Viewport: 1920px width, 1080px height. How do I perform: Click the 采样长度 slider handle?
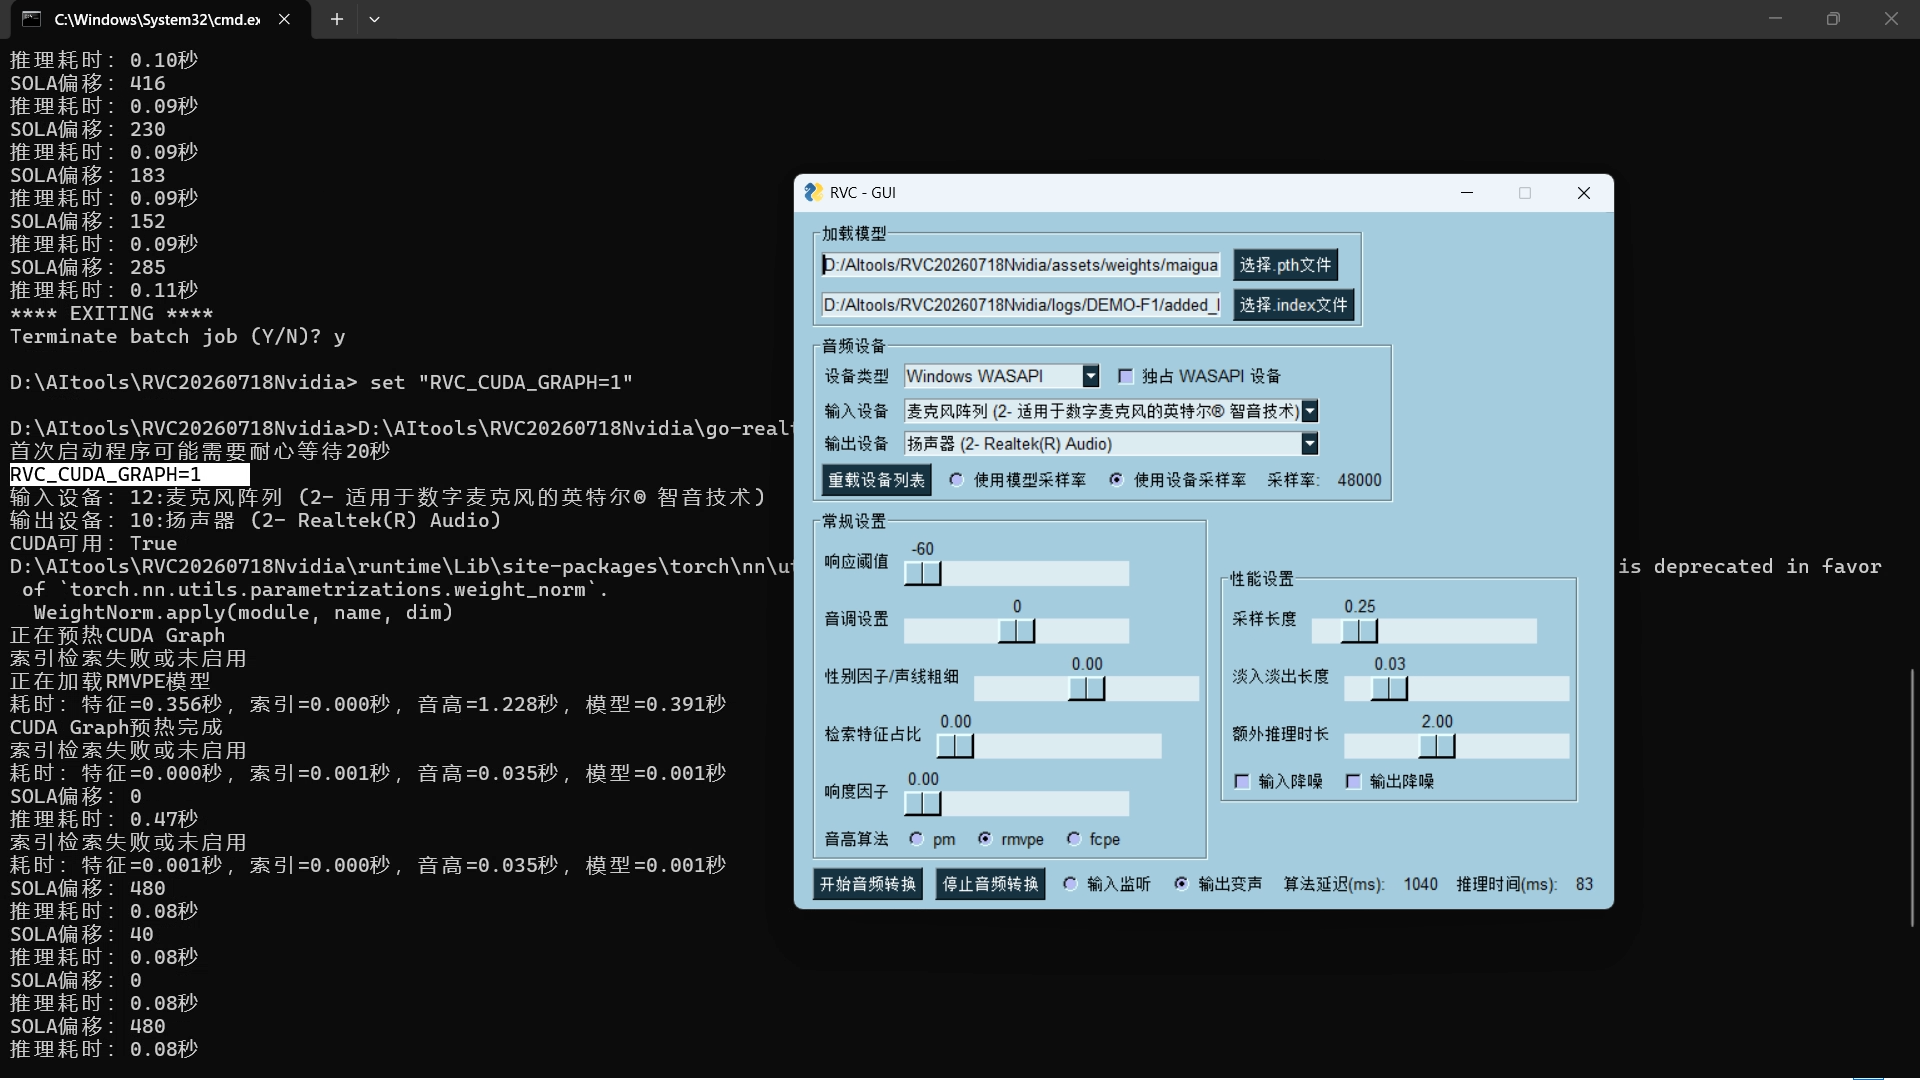(1359, 631)
